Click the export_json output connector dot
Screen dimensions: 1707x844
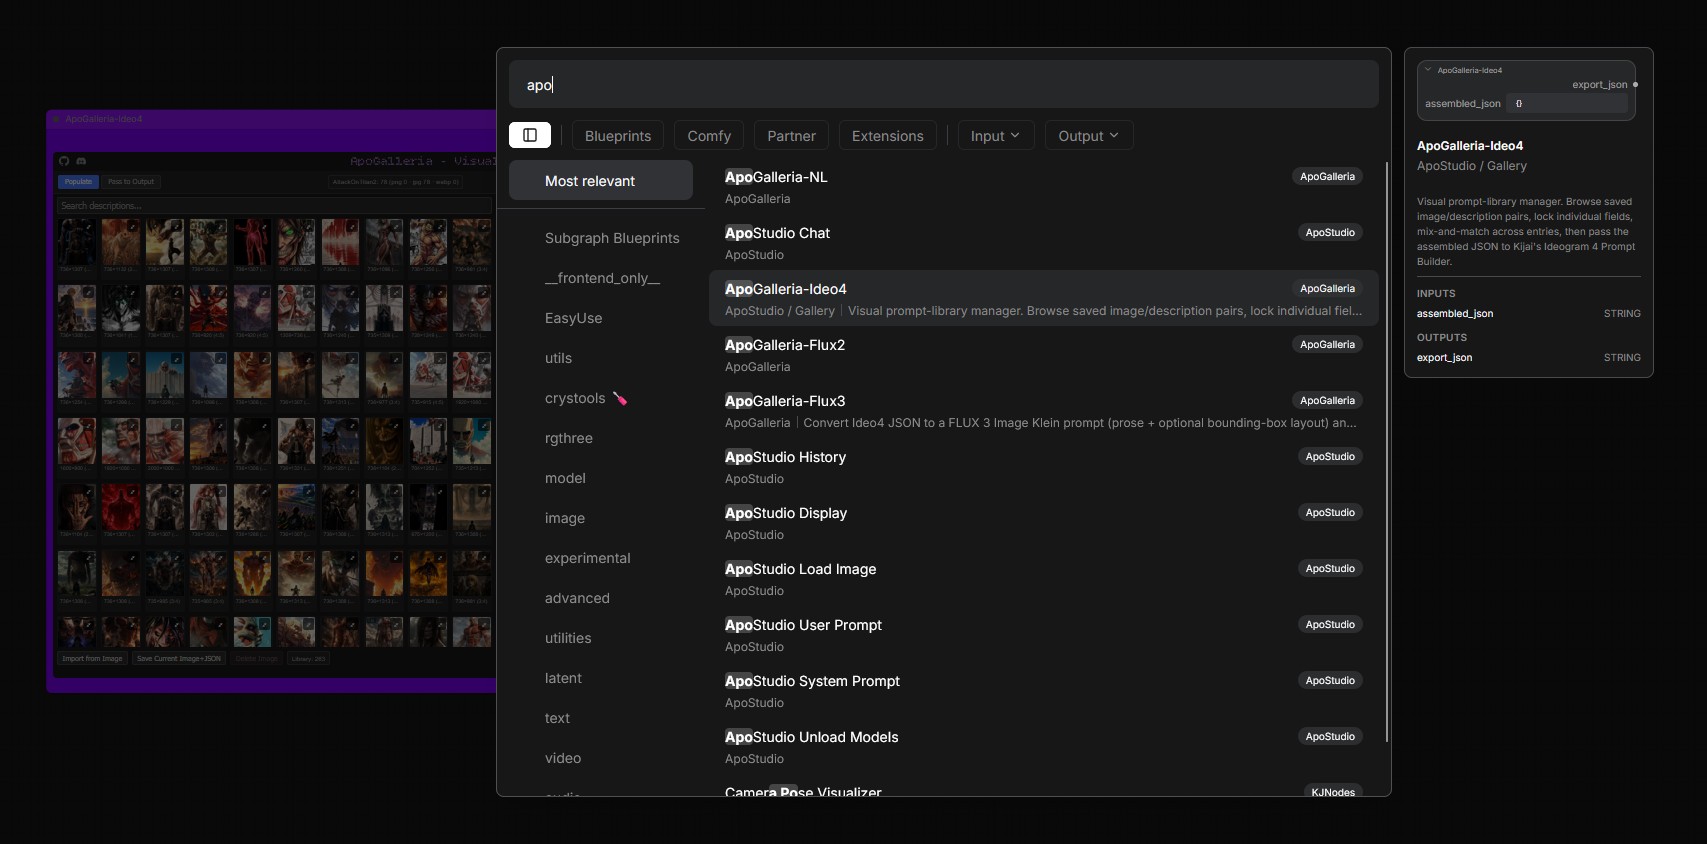click(x=1635, y=85)
